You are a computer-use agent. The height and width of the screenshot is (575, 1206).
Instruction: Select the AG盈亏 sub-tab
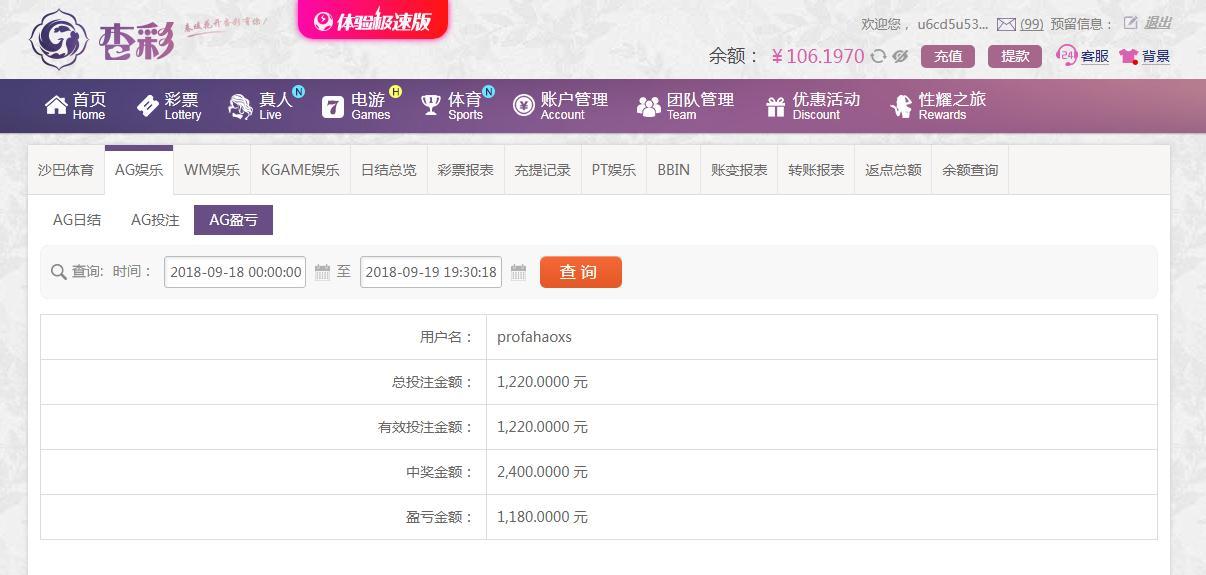click(233, 220)
